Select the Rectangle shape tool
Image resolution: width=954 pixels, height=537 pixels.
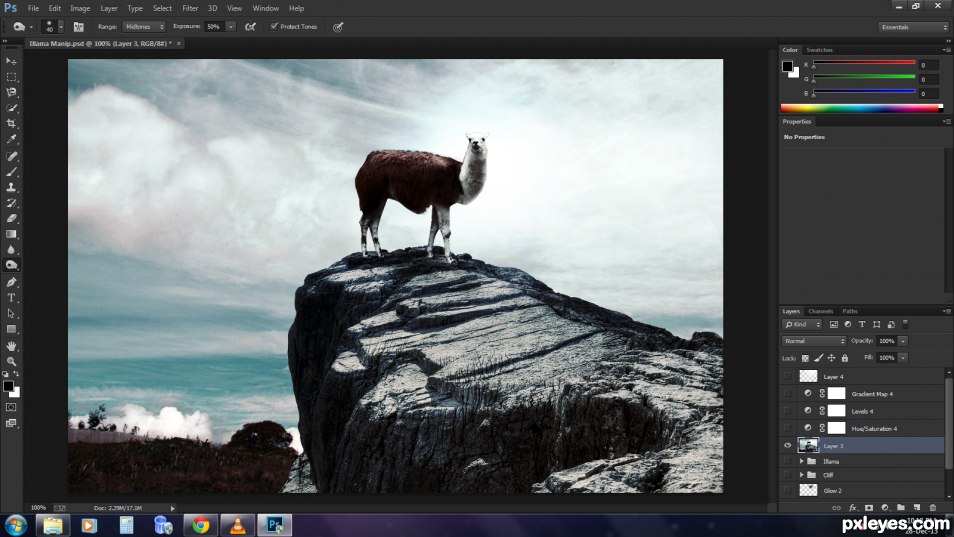click(11, 329)
